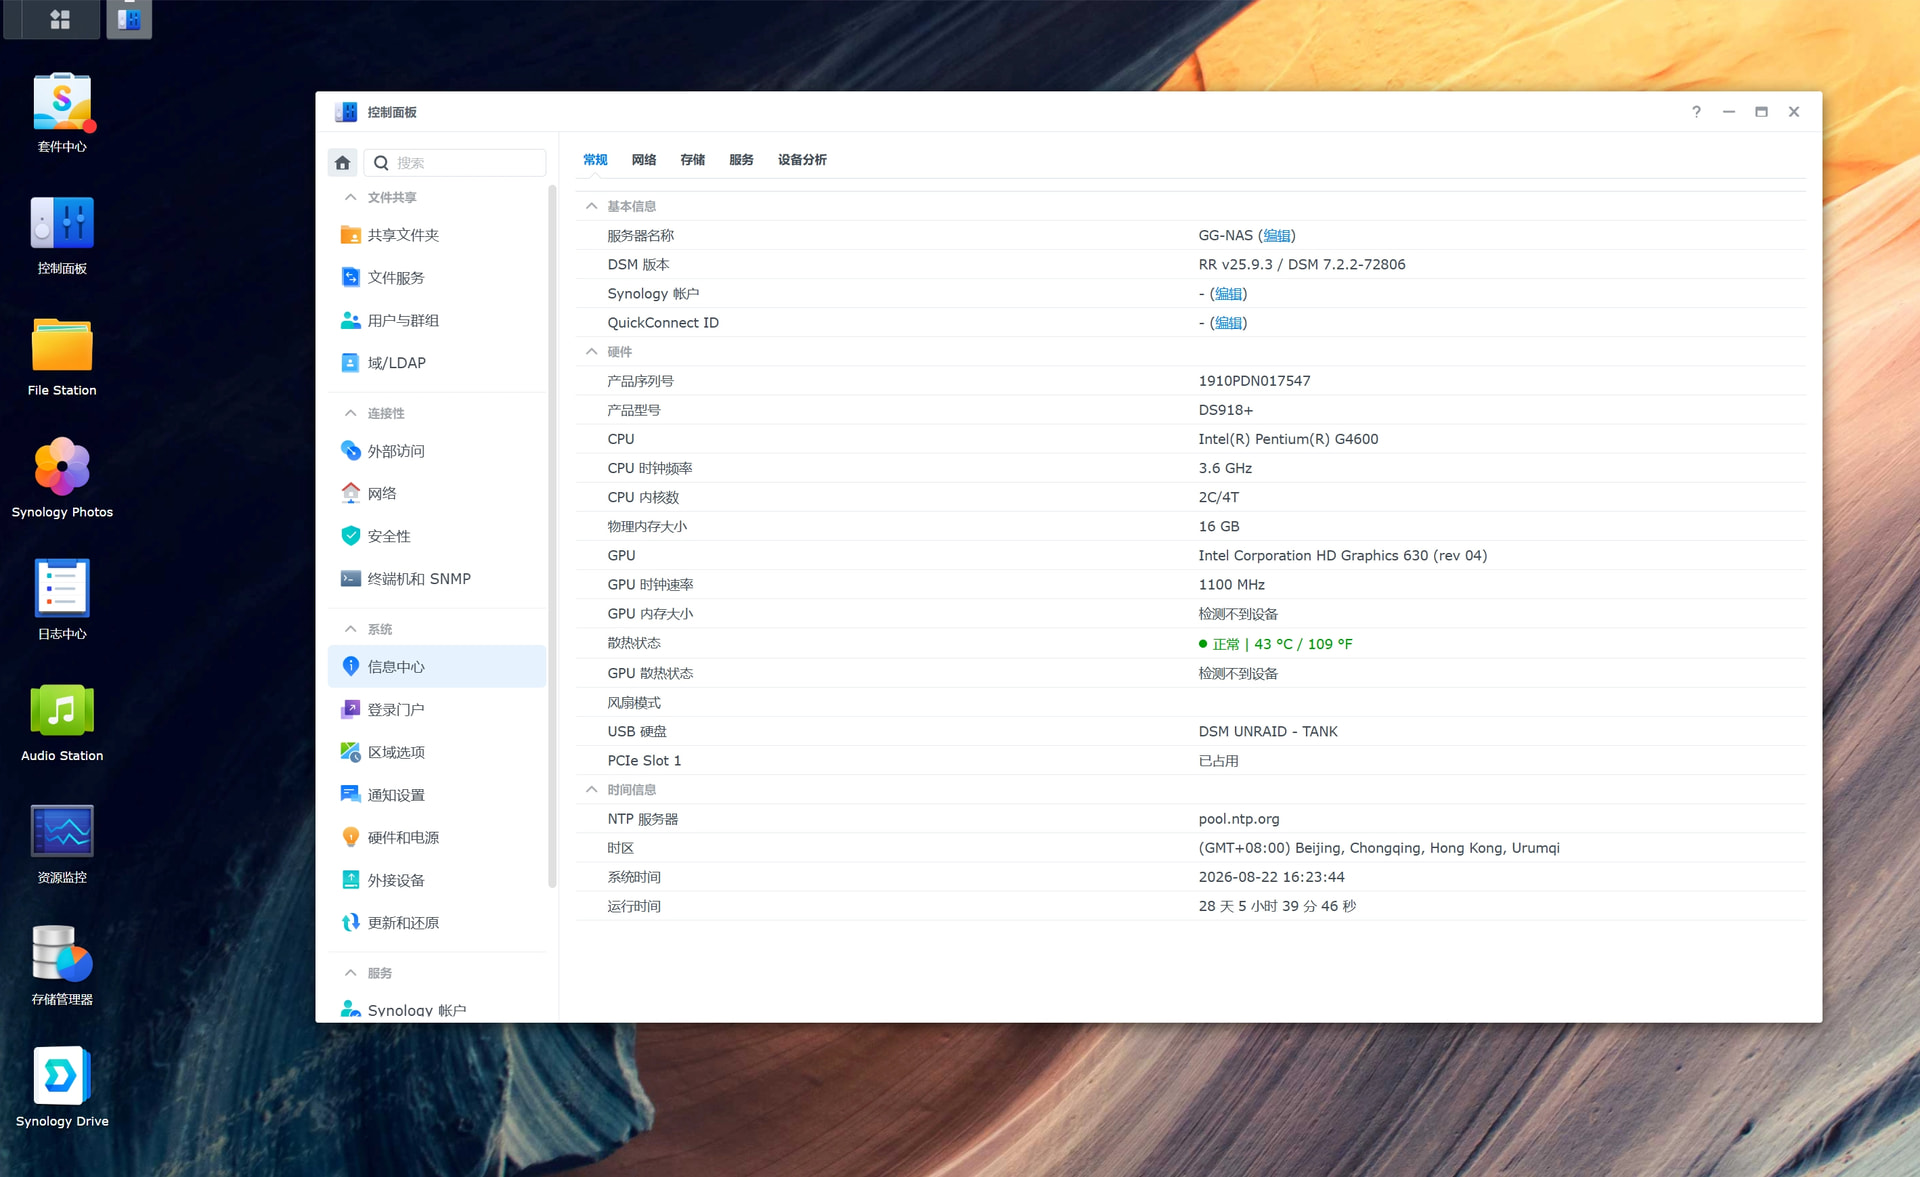Open Update & Restore (更新和还原) settings
Screen dimensions: 1920x1177
pos(437,923)
